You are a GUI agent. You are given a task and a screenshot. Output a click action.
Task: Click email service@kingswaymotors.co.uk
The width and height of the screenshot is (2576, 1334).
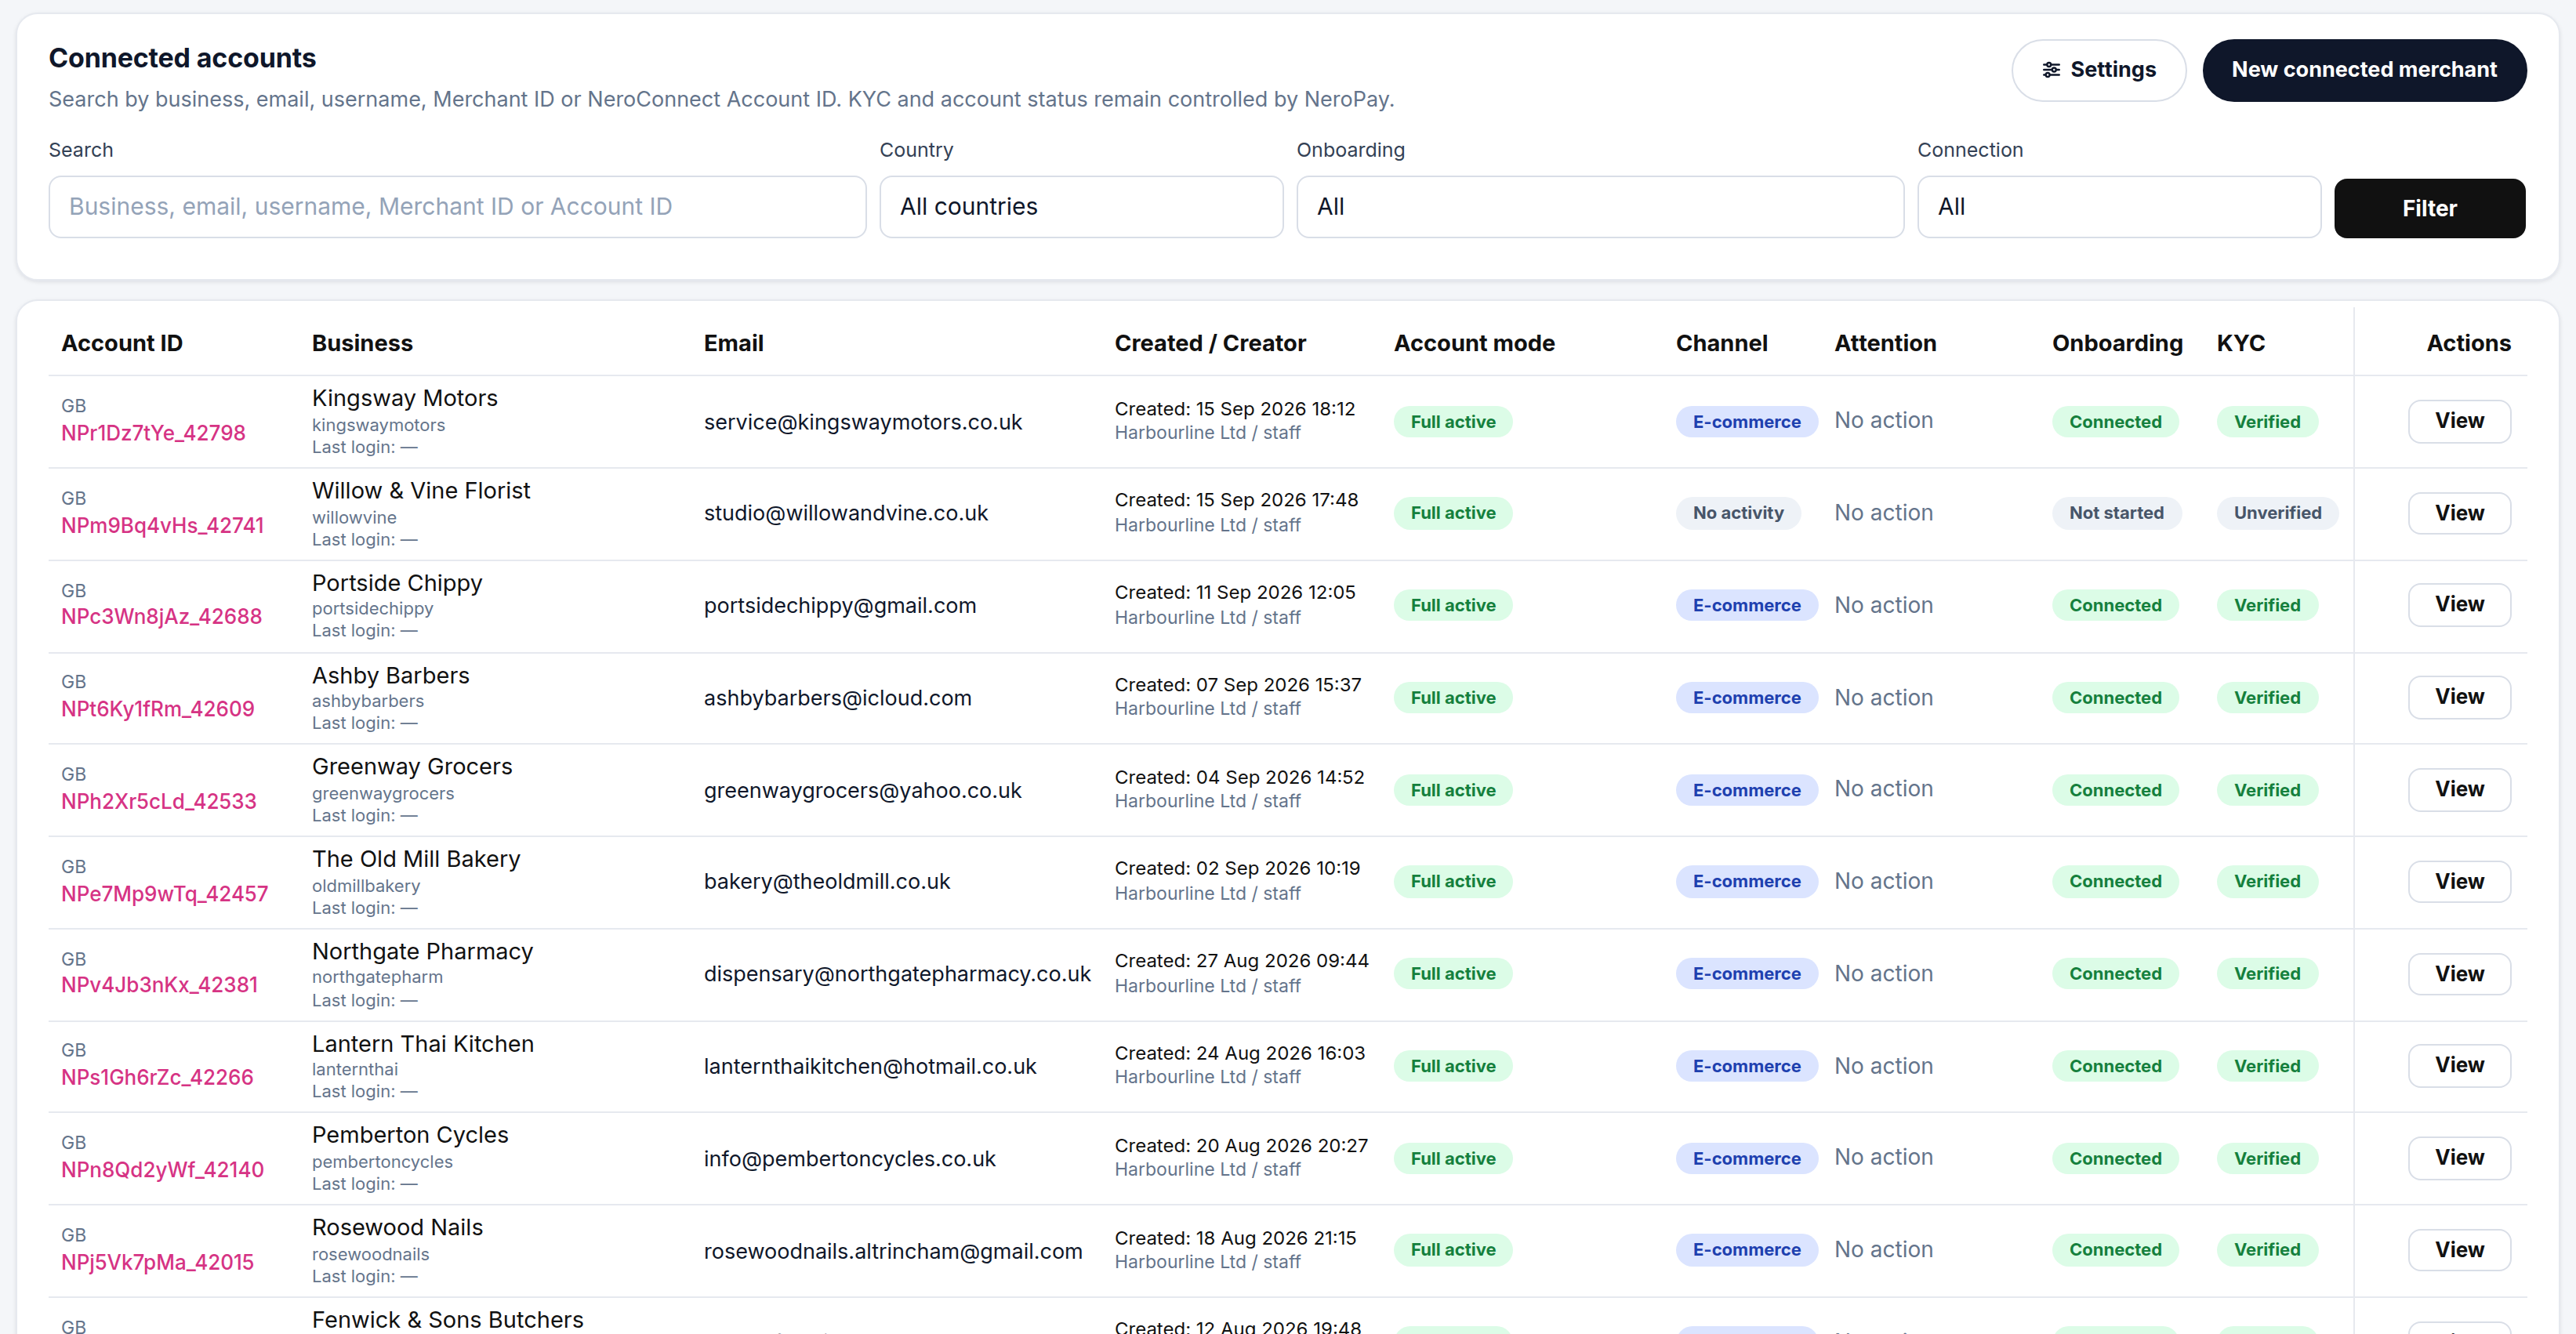tap(863, 423)
